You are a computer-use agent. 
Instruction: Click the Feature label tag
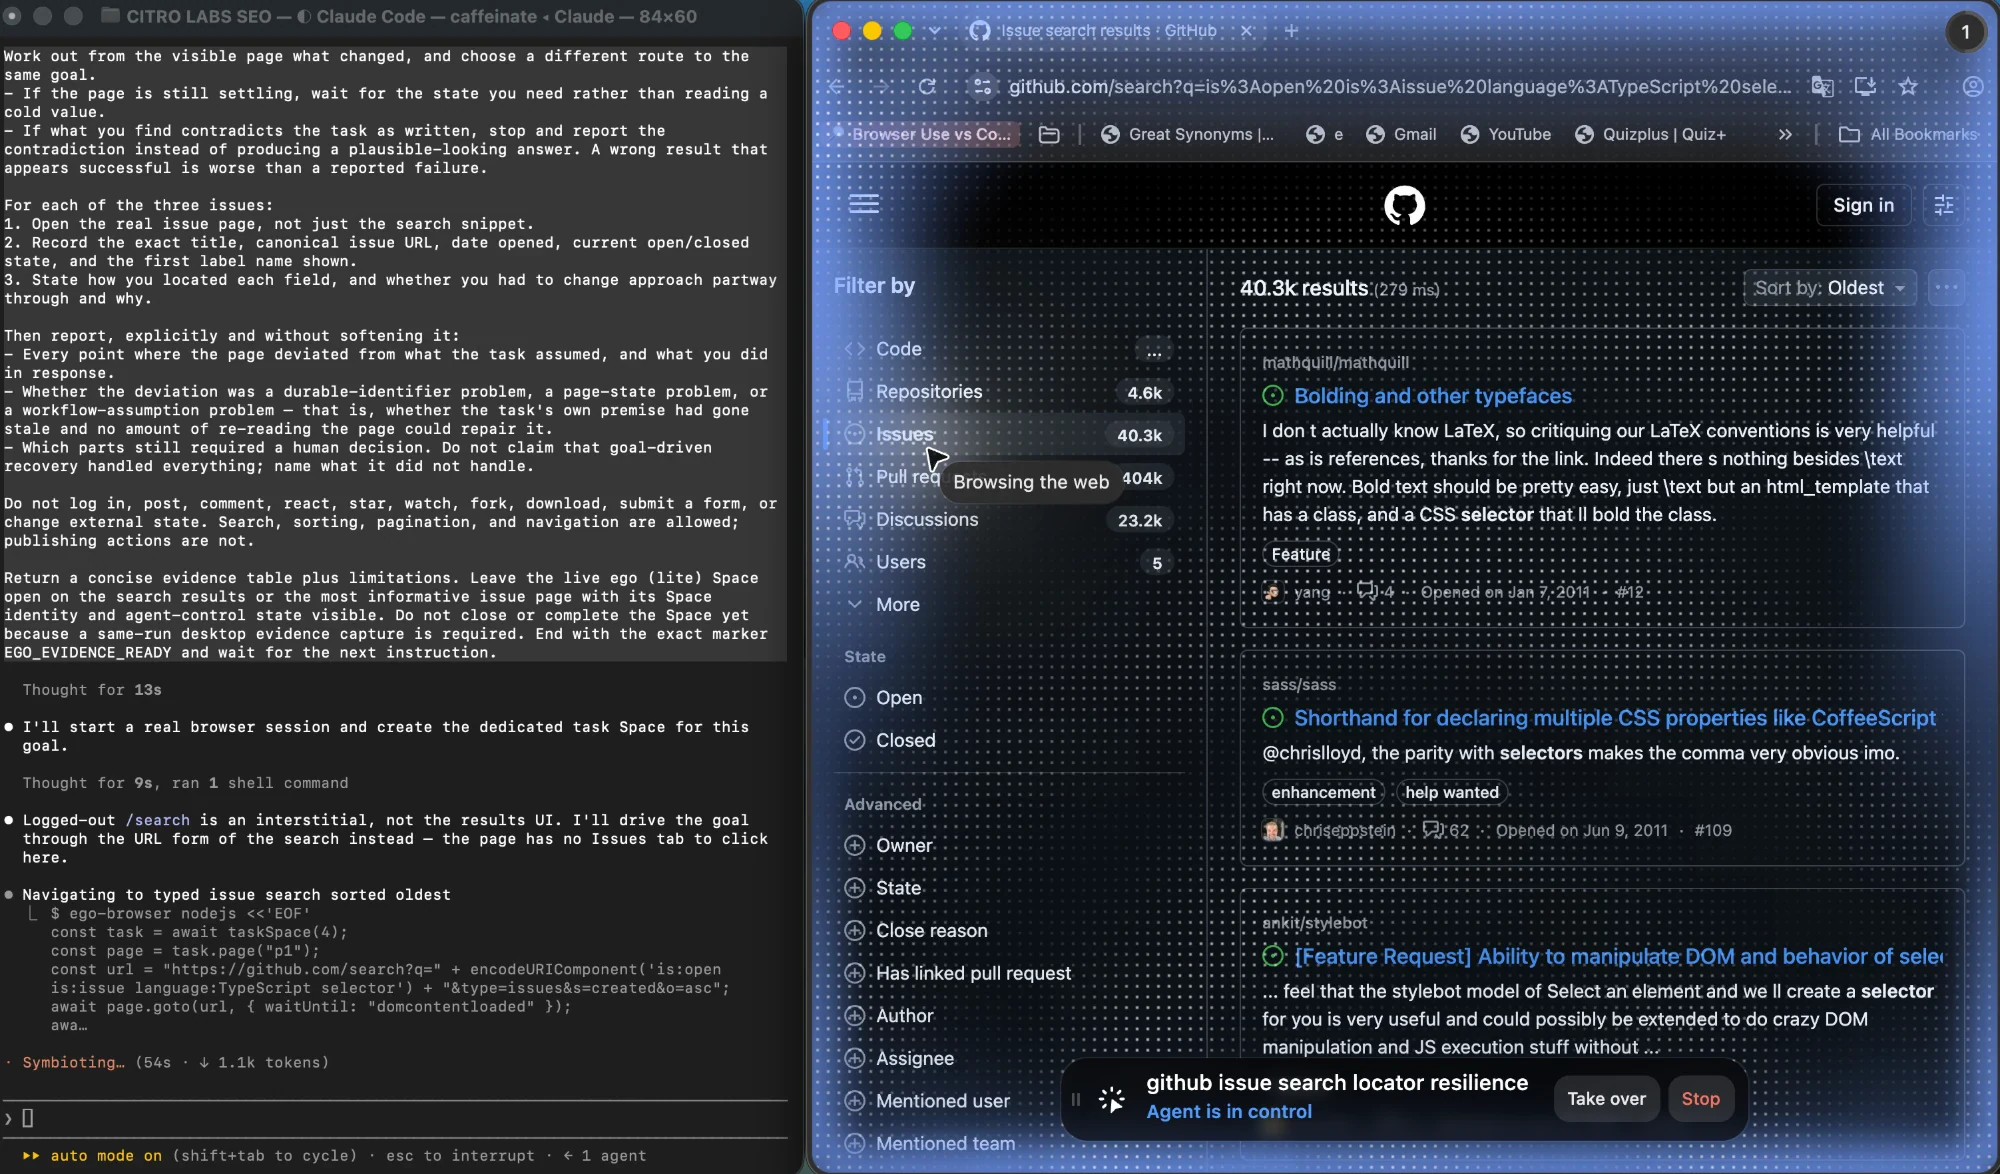(x=1300, y=554)
